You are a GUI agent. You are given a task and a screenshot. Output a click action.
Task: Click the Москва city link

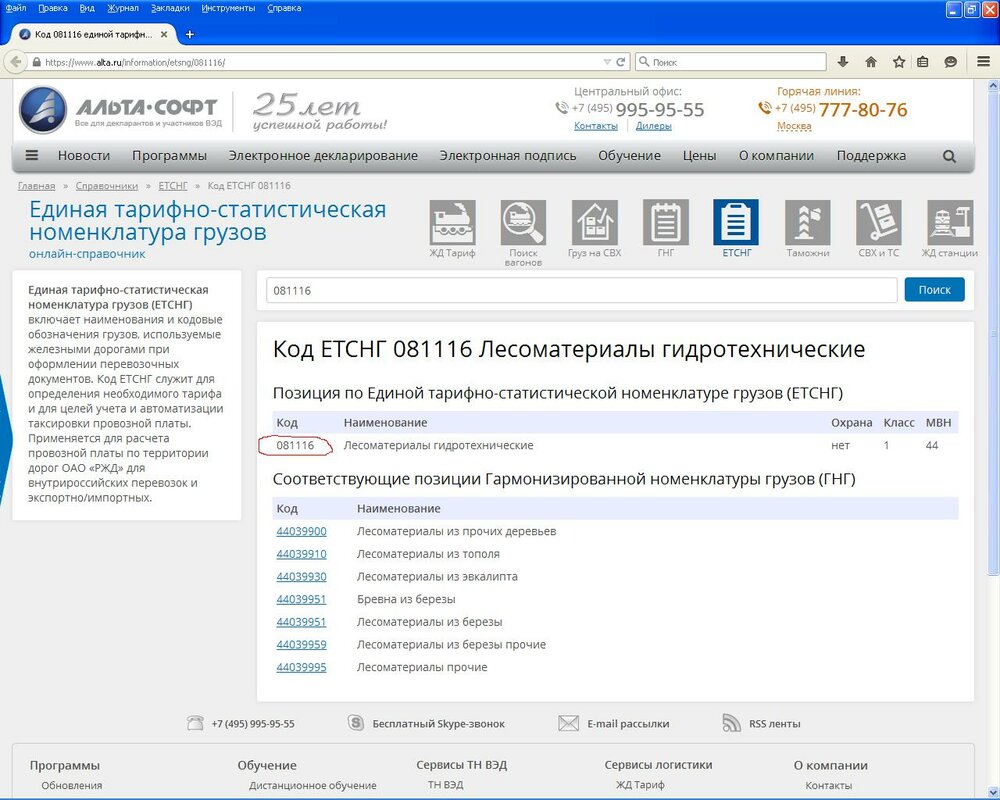coord(794,126)
